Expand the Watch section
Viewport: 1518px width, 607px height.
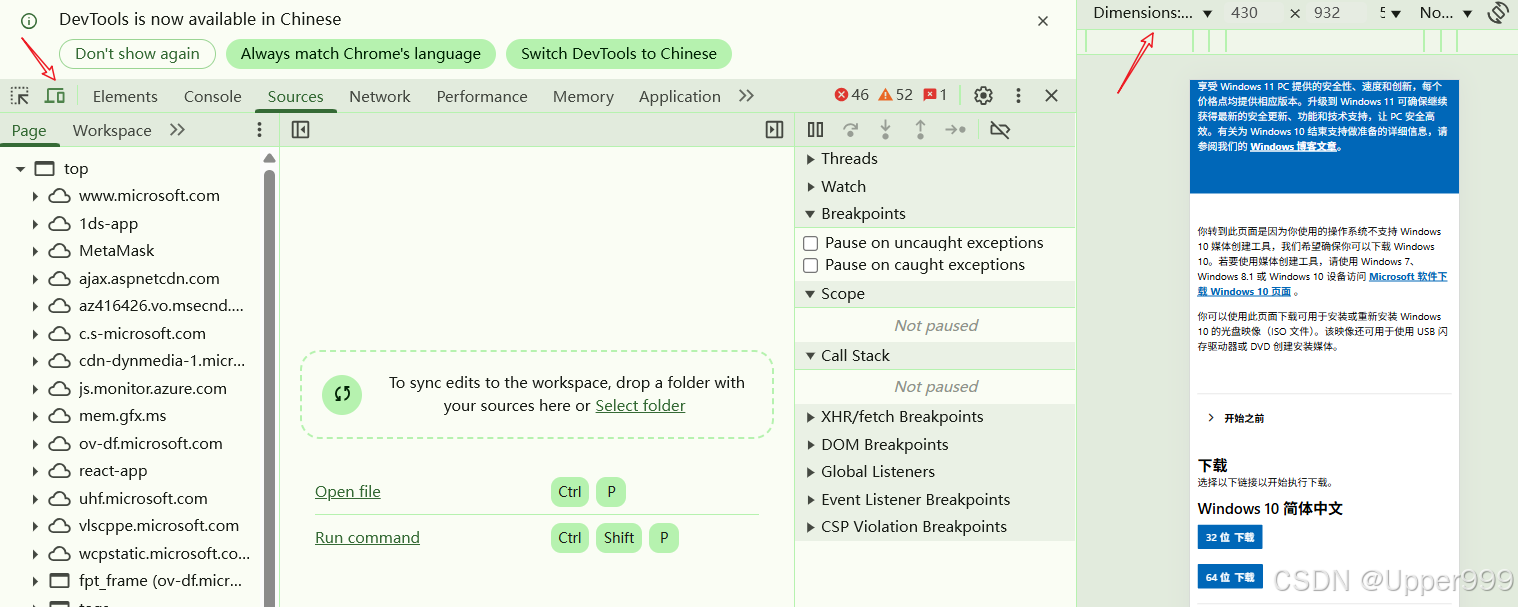(811, 187)
